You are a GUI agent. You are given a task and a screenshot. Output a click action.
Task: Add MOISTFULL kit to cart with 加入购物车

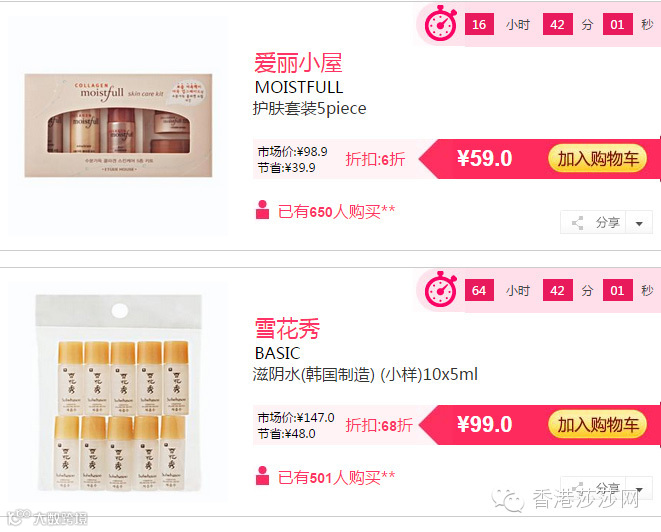pos(597,159)
